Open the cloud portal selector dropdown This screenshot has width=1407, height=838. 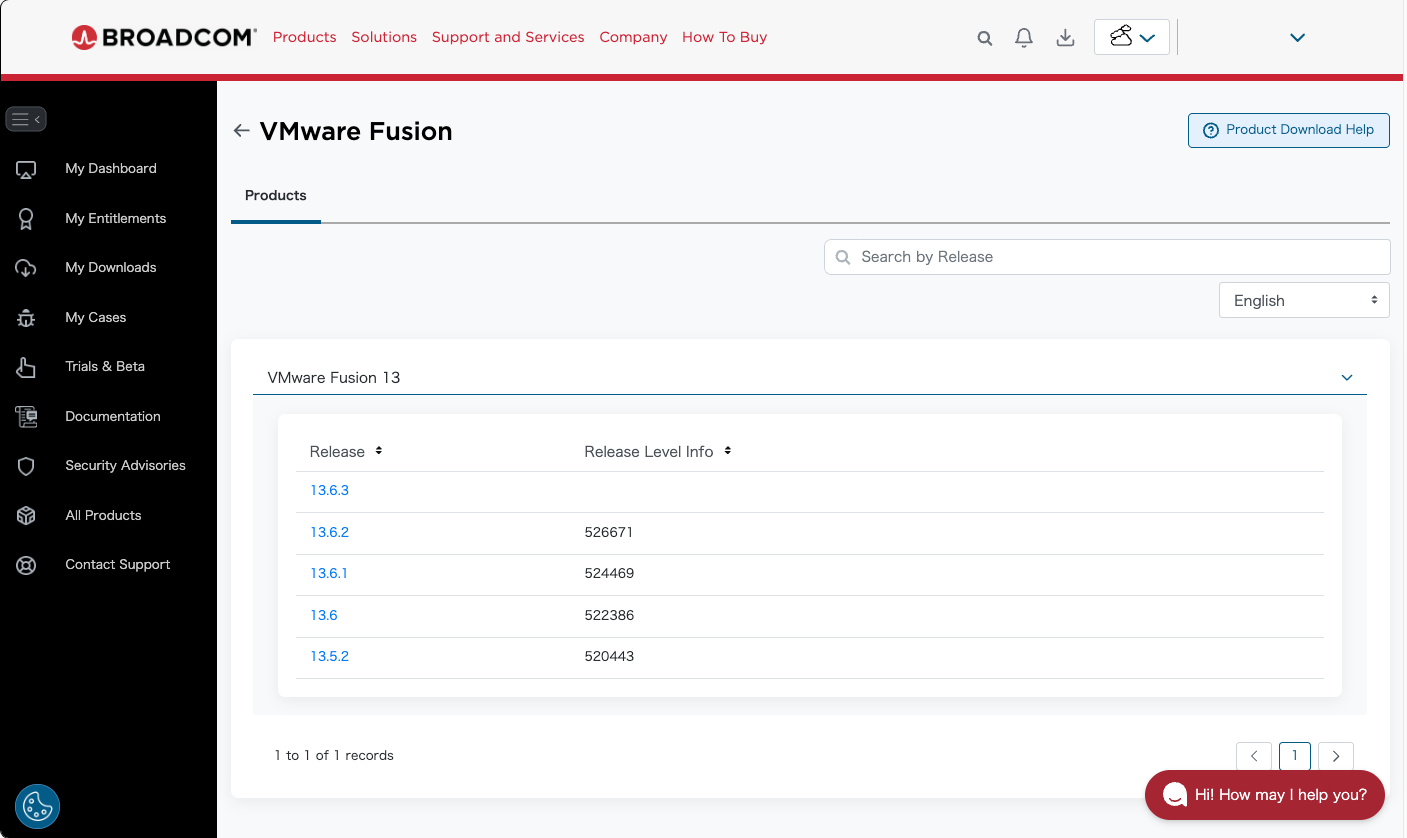tap(1131, 38)
